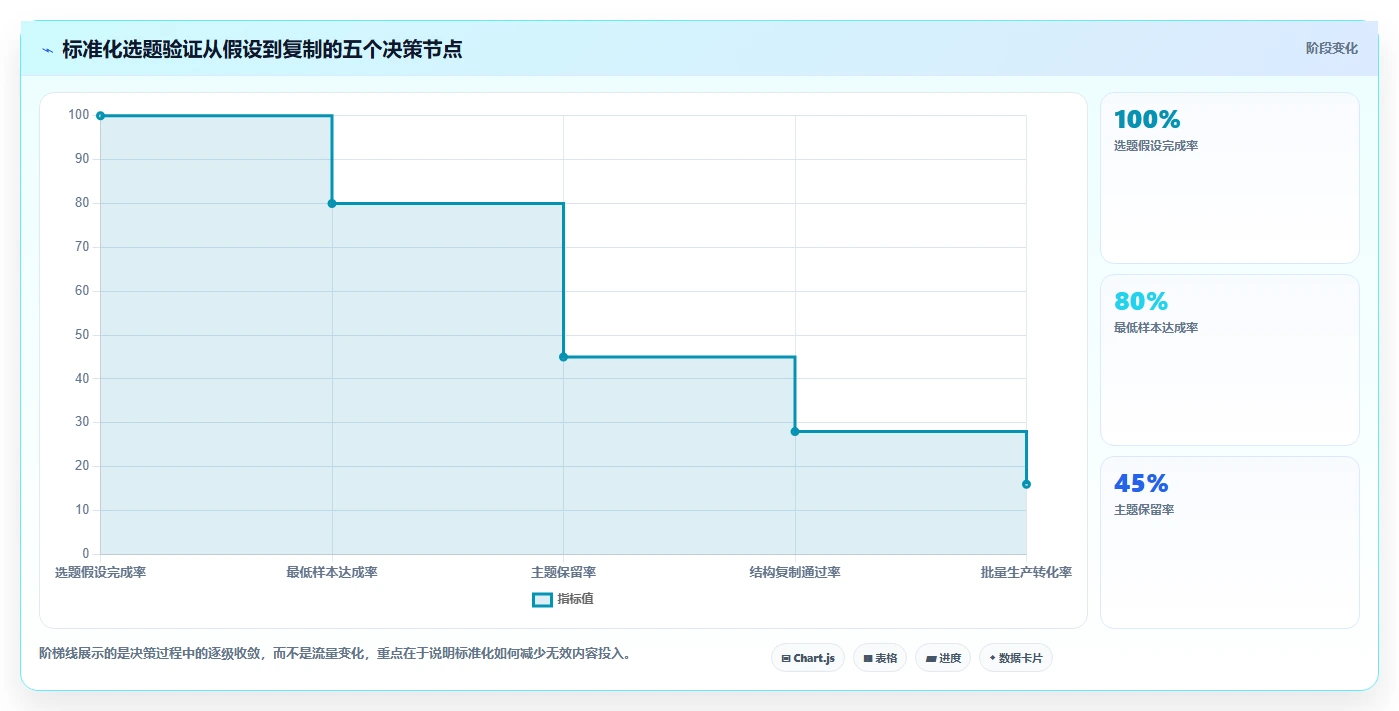Click the data point at 最低样本达成率 (80)
Image resolution: width=1399 pixels, height=711 pixels.
[x=332, y=203]
